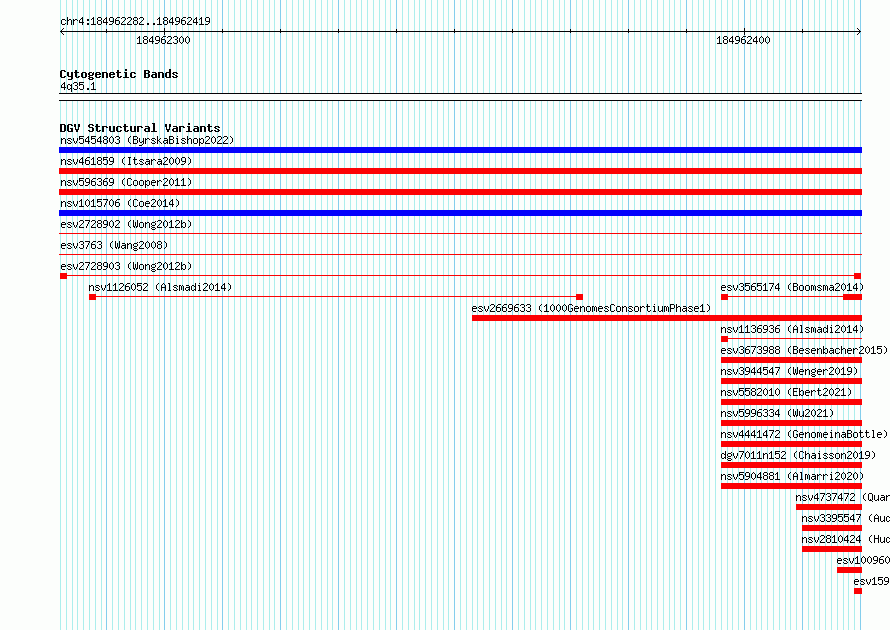This screenshot has height=630, width=890.
Task: Click the 184962400 ruler coordinate
Action: point(743,40)
